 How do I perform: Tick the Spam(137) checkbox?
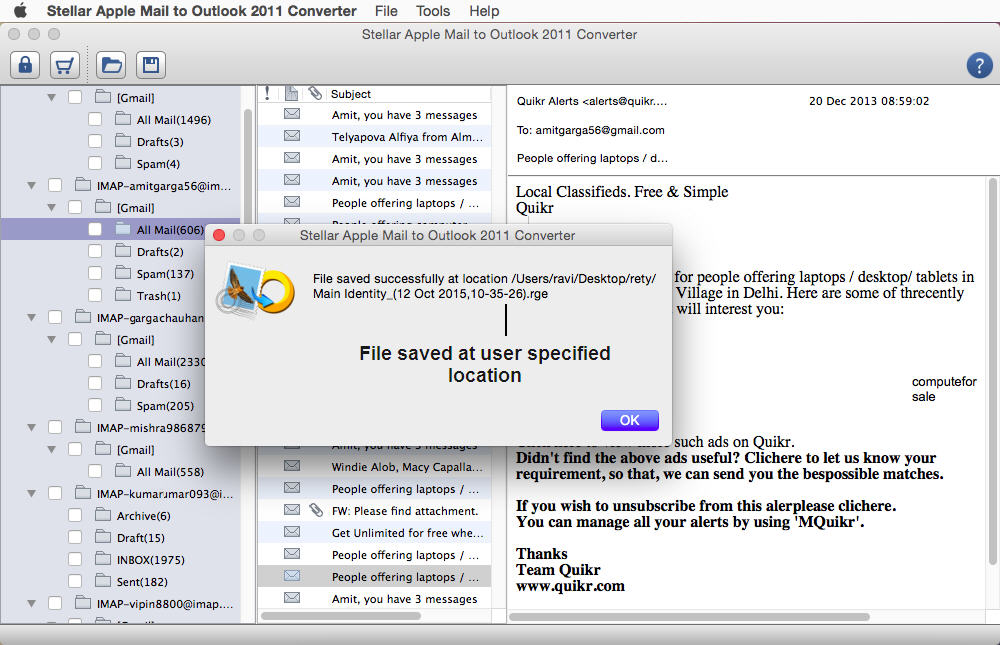coord(95,274)
